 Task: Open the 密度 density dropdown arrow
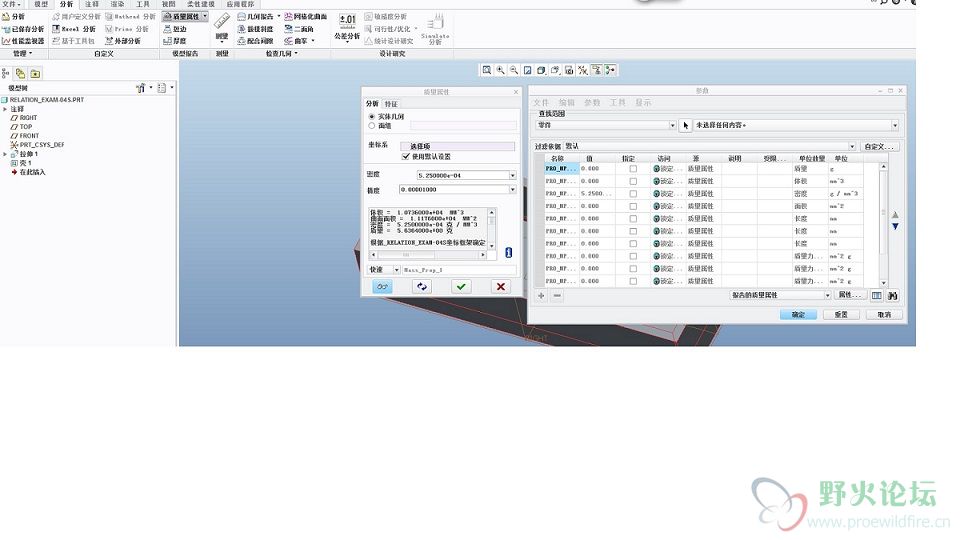coord(512,176)
